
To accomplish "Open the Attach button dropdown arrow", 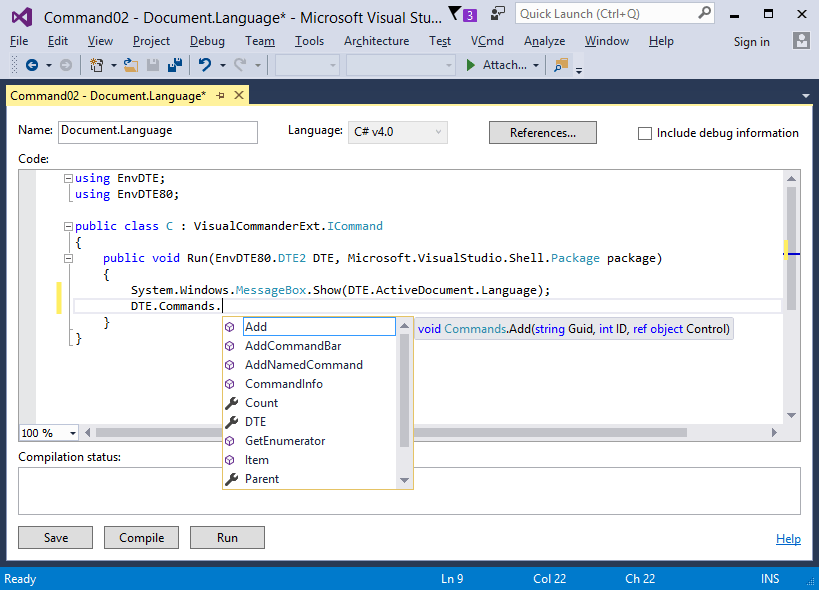I will (536, 65).
